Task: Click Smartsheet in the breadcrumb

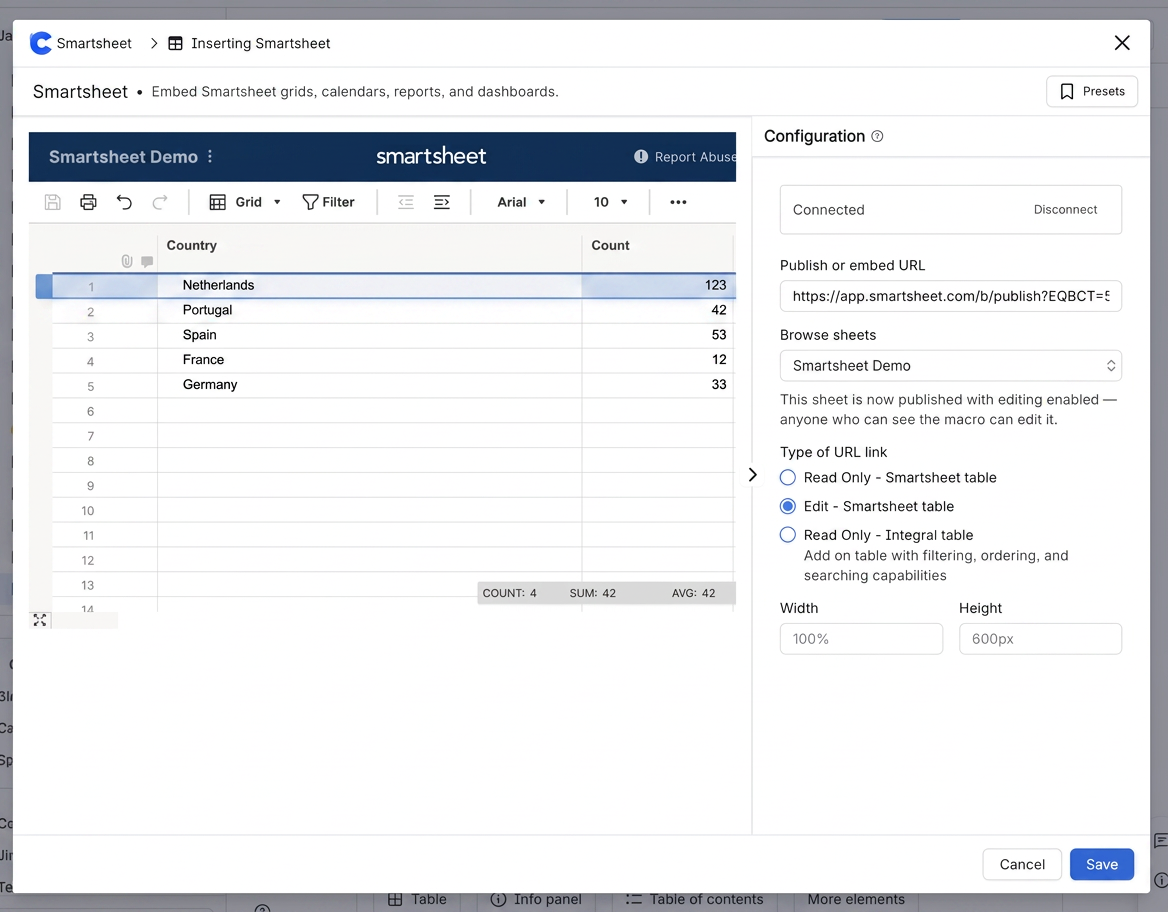Action: point(94,43)
